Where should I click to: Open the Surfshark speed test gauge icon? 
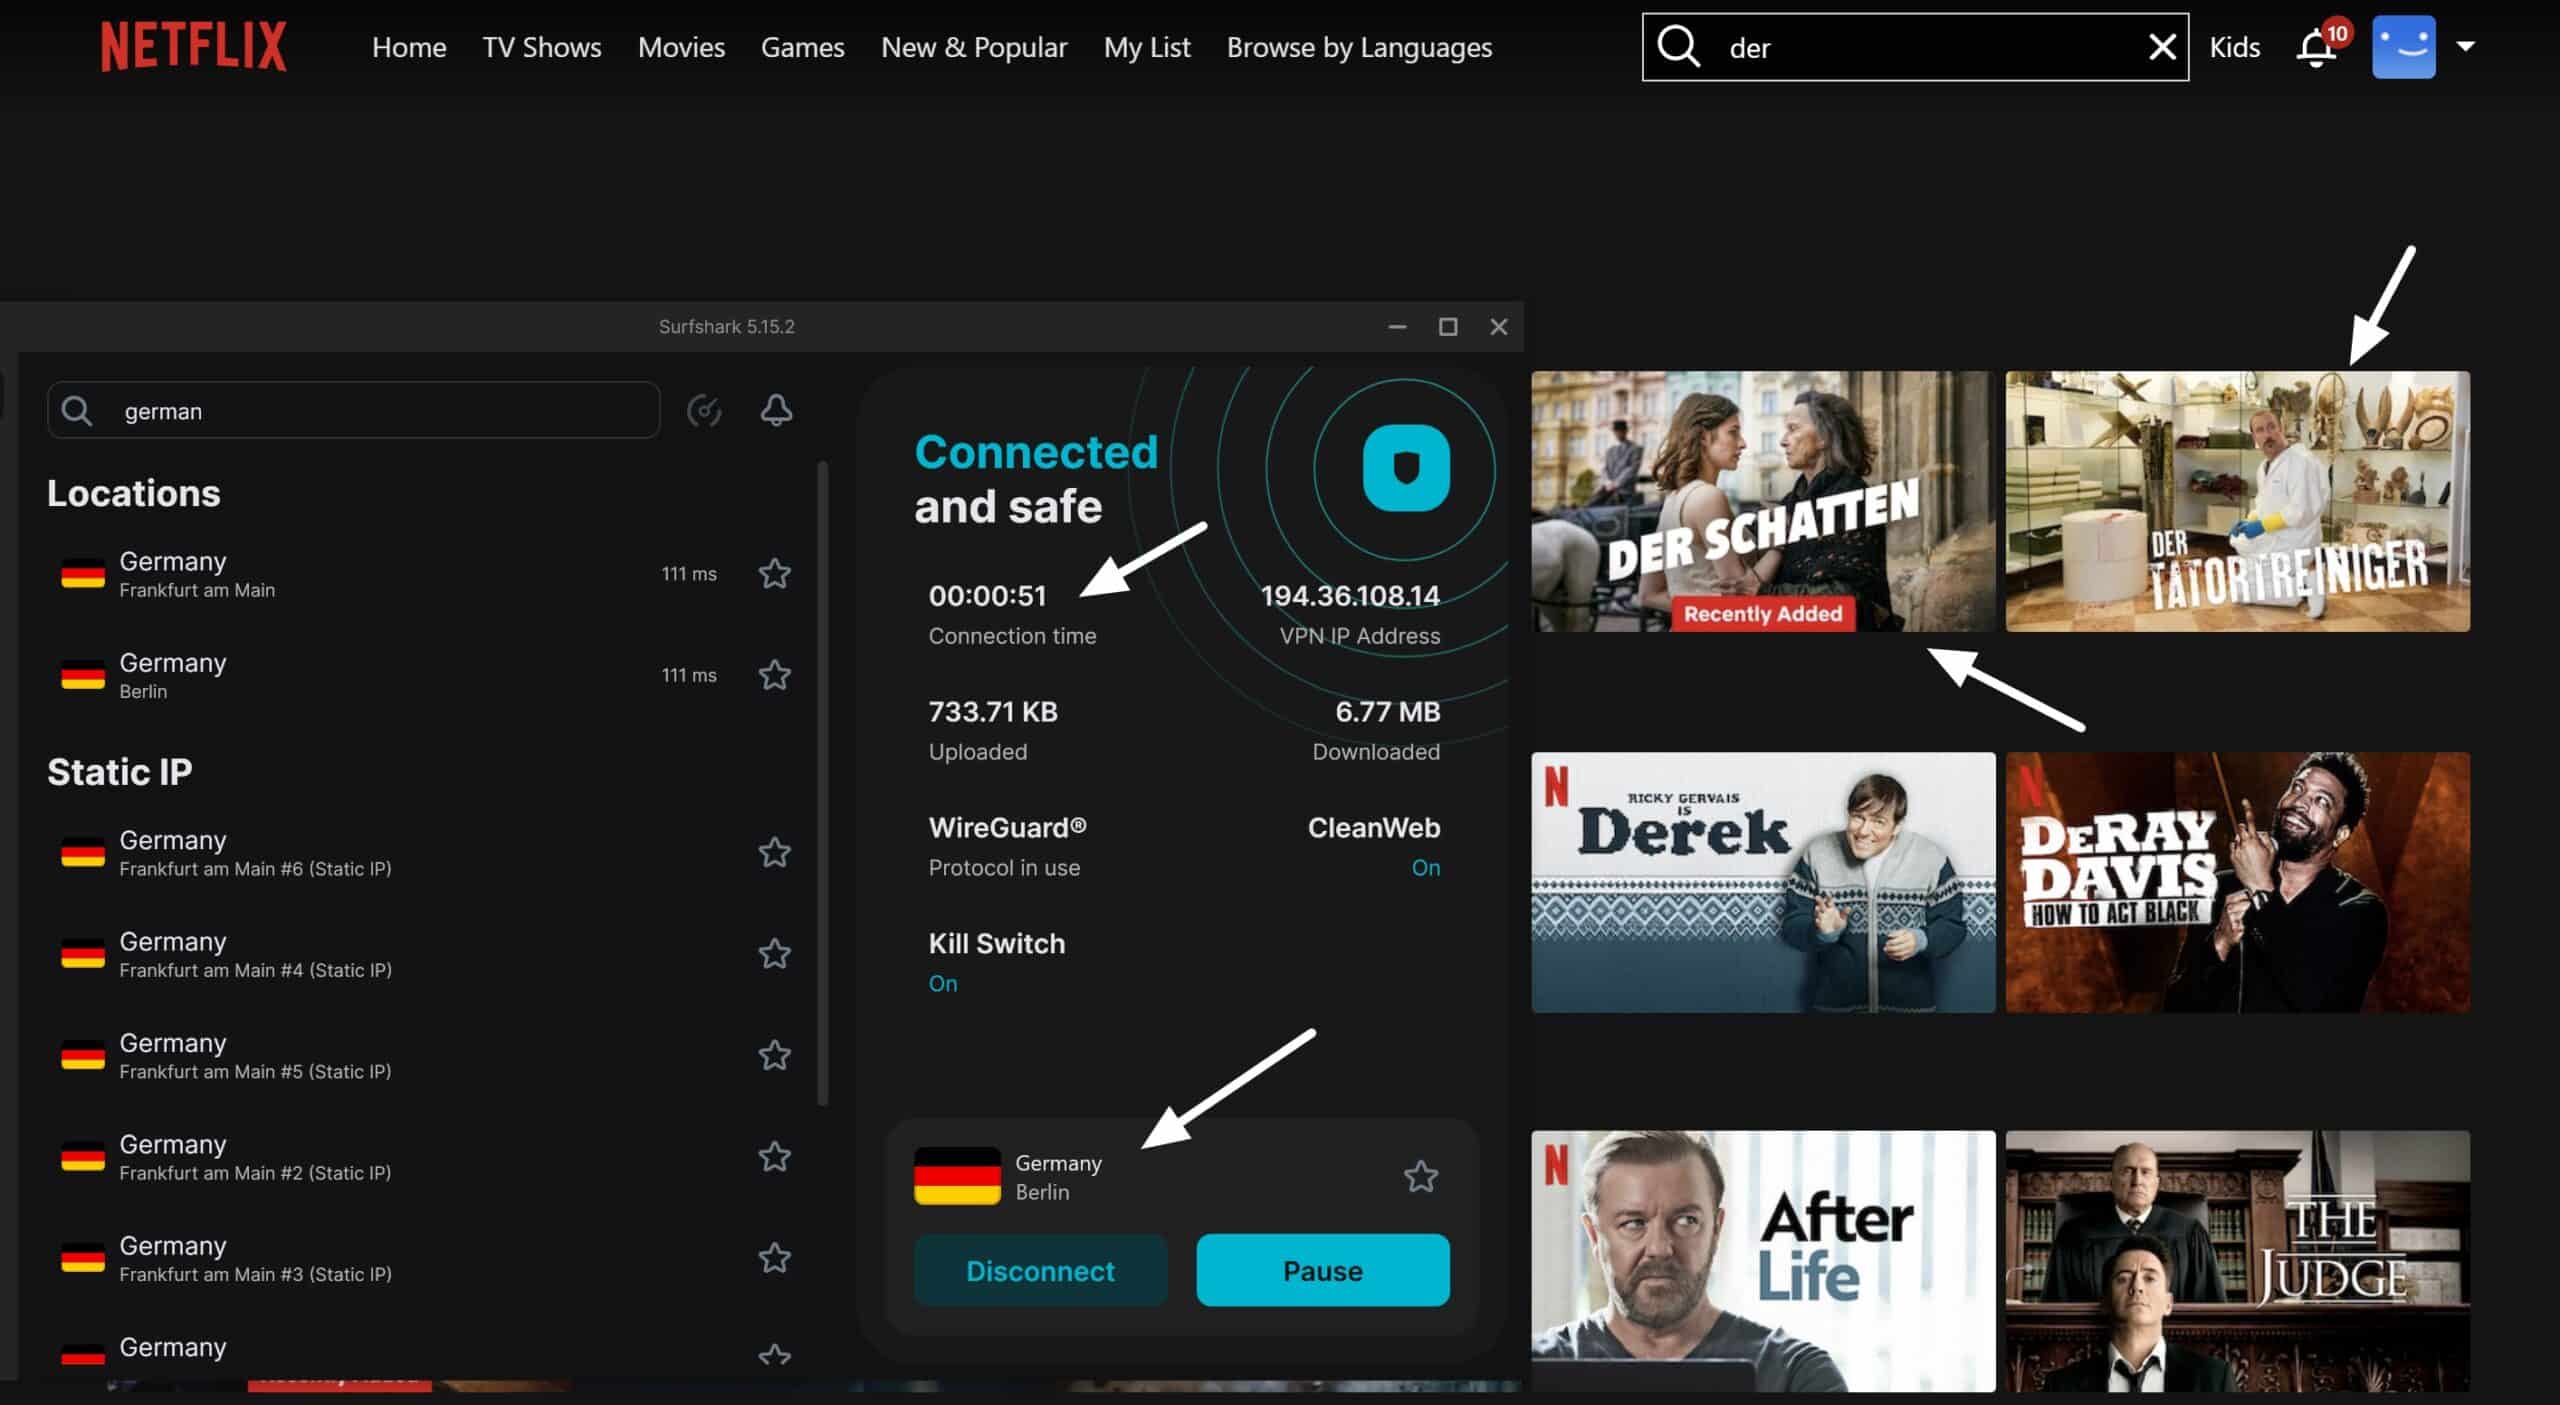point(704,410)
